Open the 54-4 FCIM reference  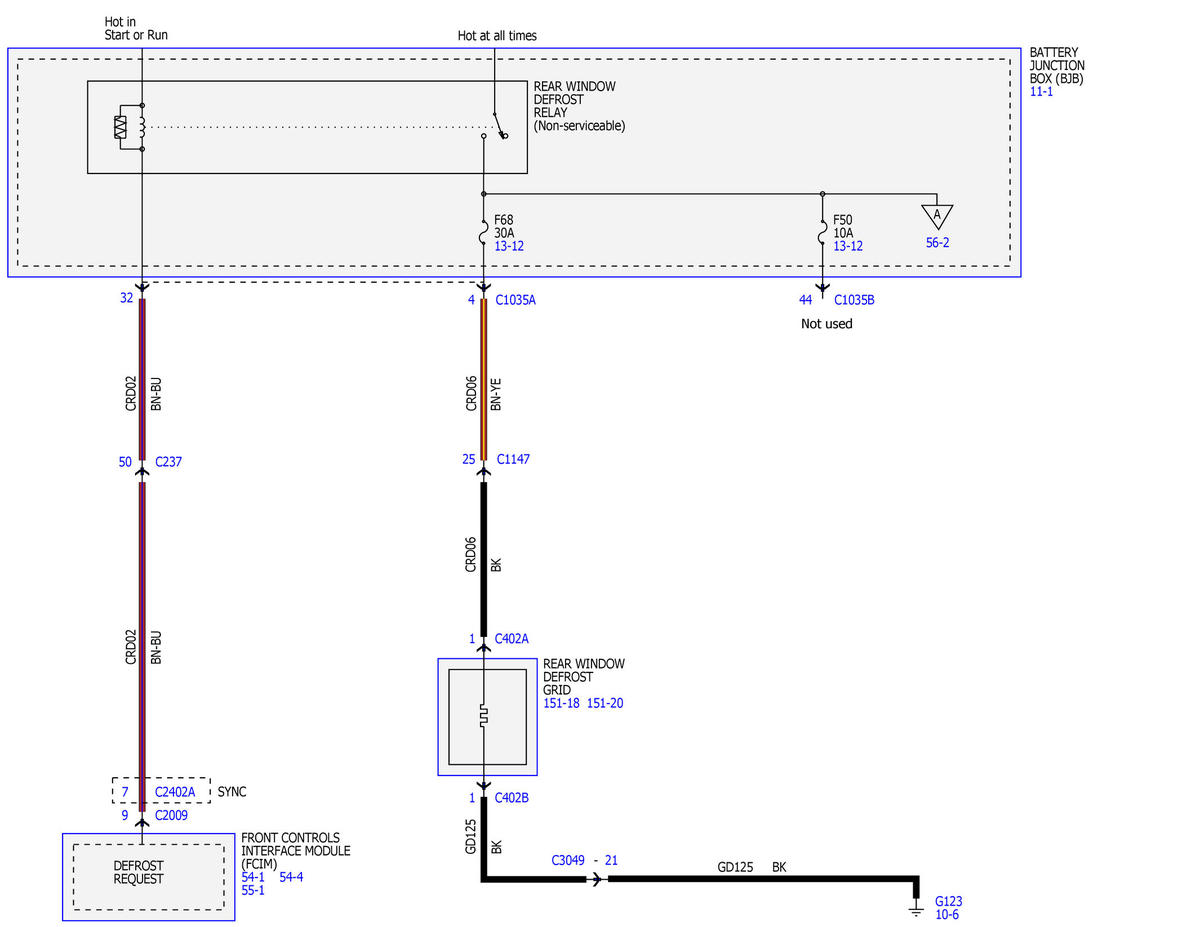click(x=291, y=877)
